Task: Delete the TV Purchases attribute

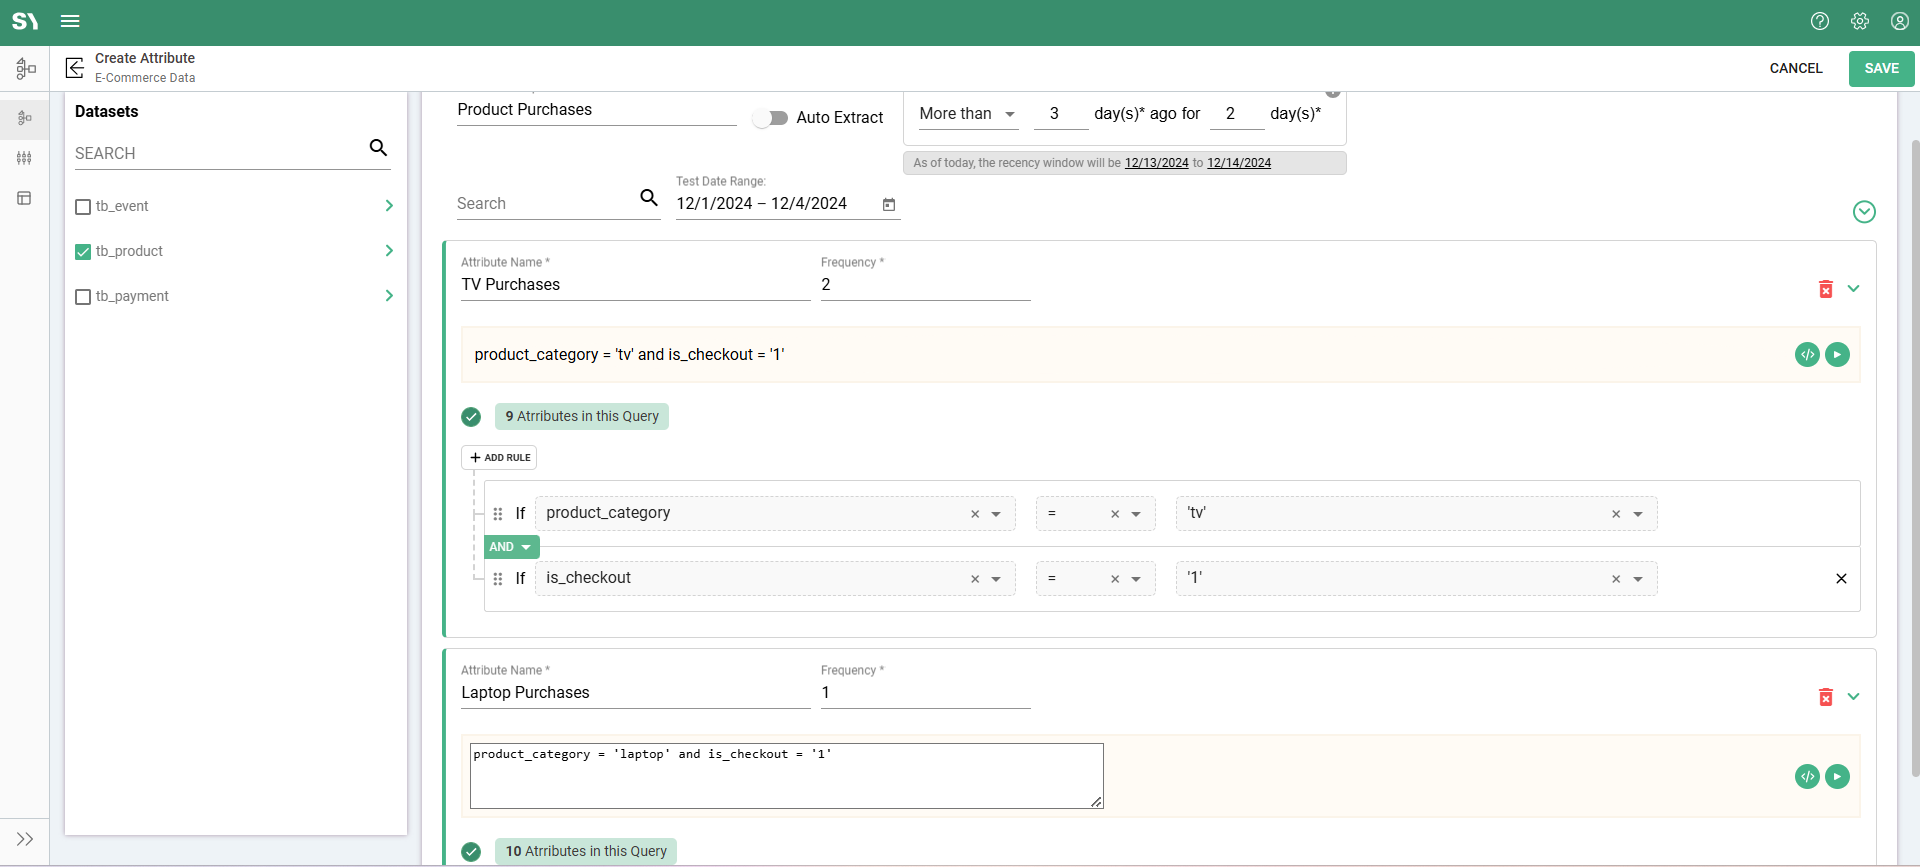Action: (x=1825, y=289)
